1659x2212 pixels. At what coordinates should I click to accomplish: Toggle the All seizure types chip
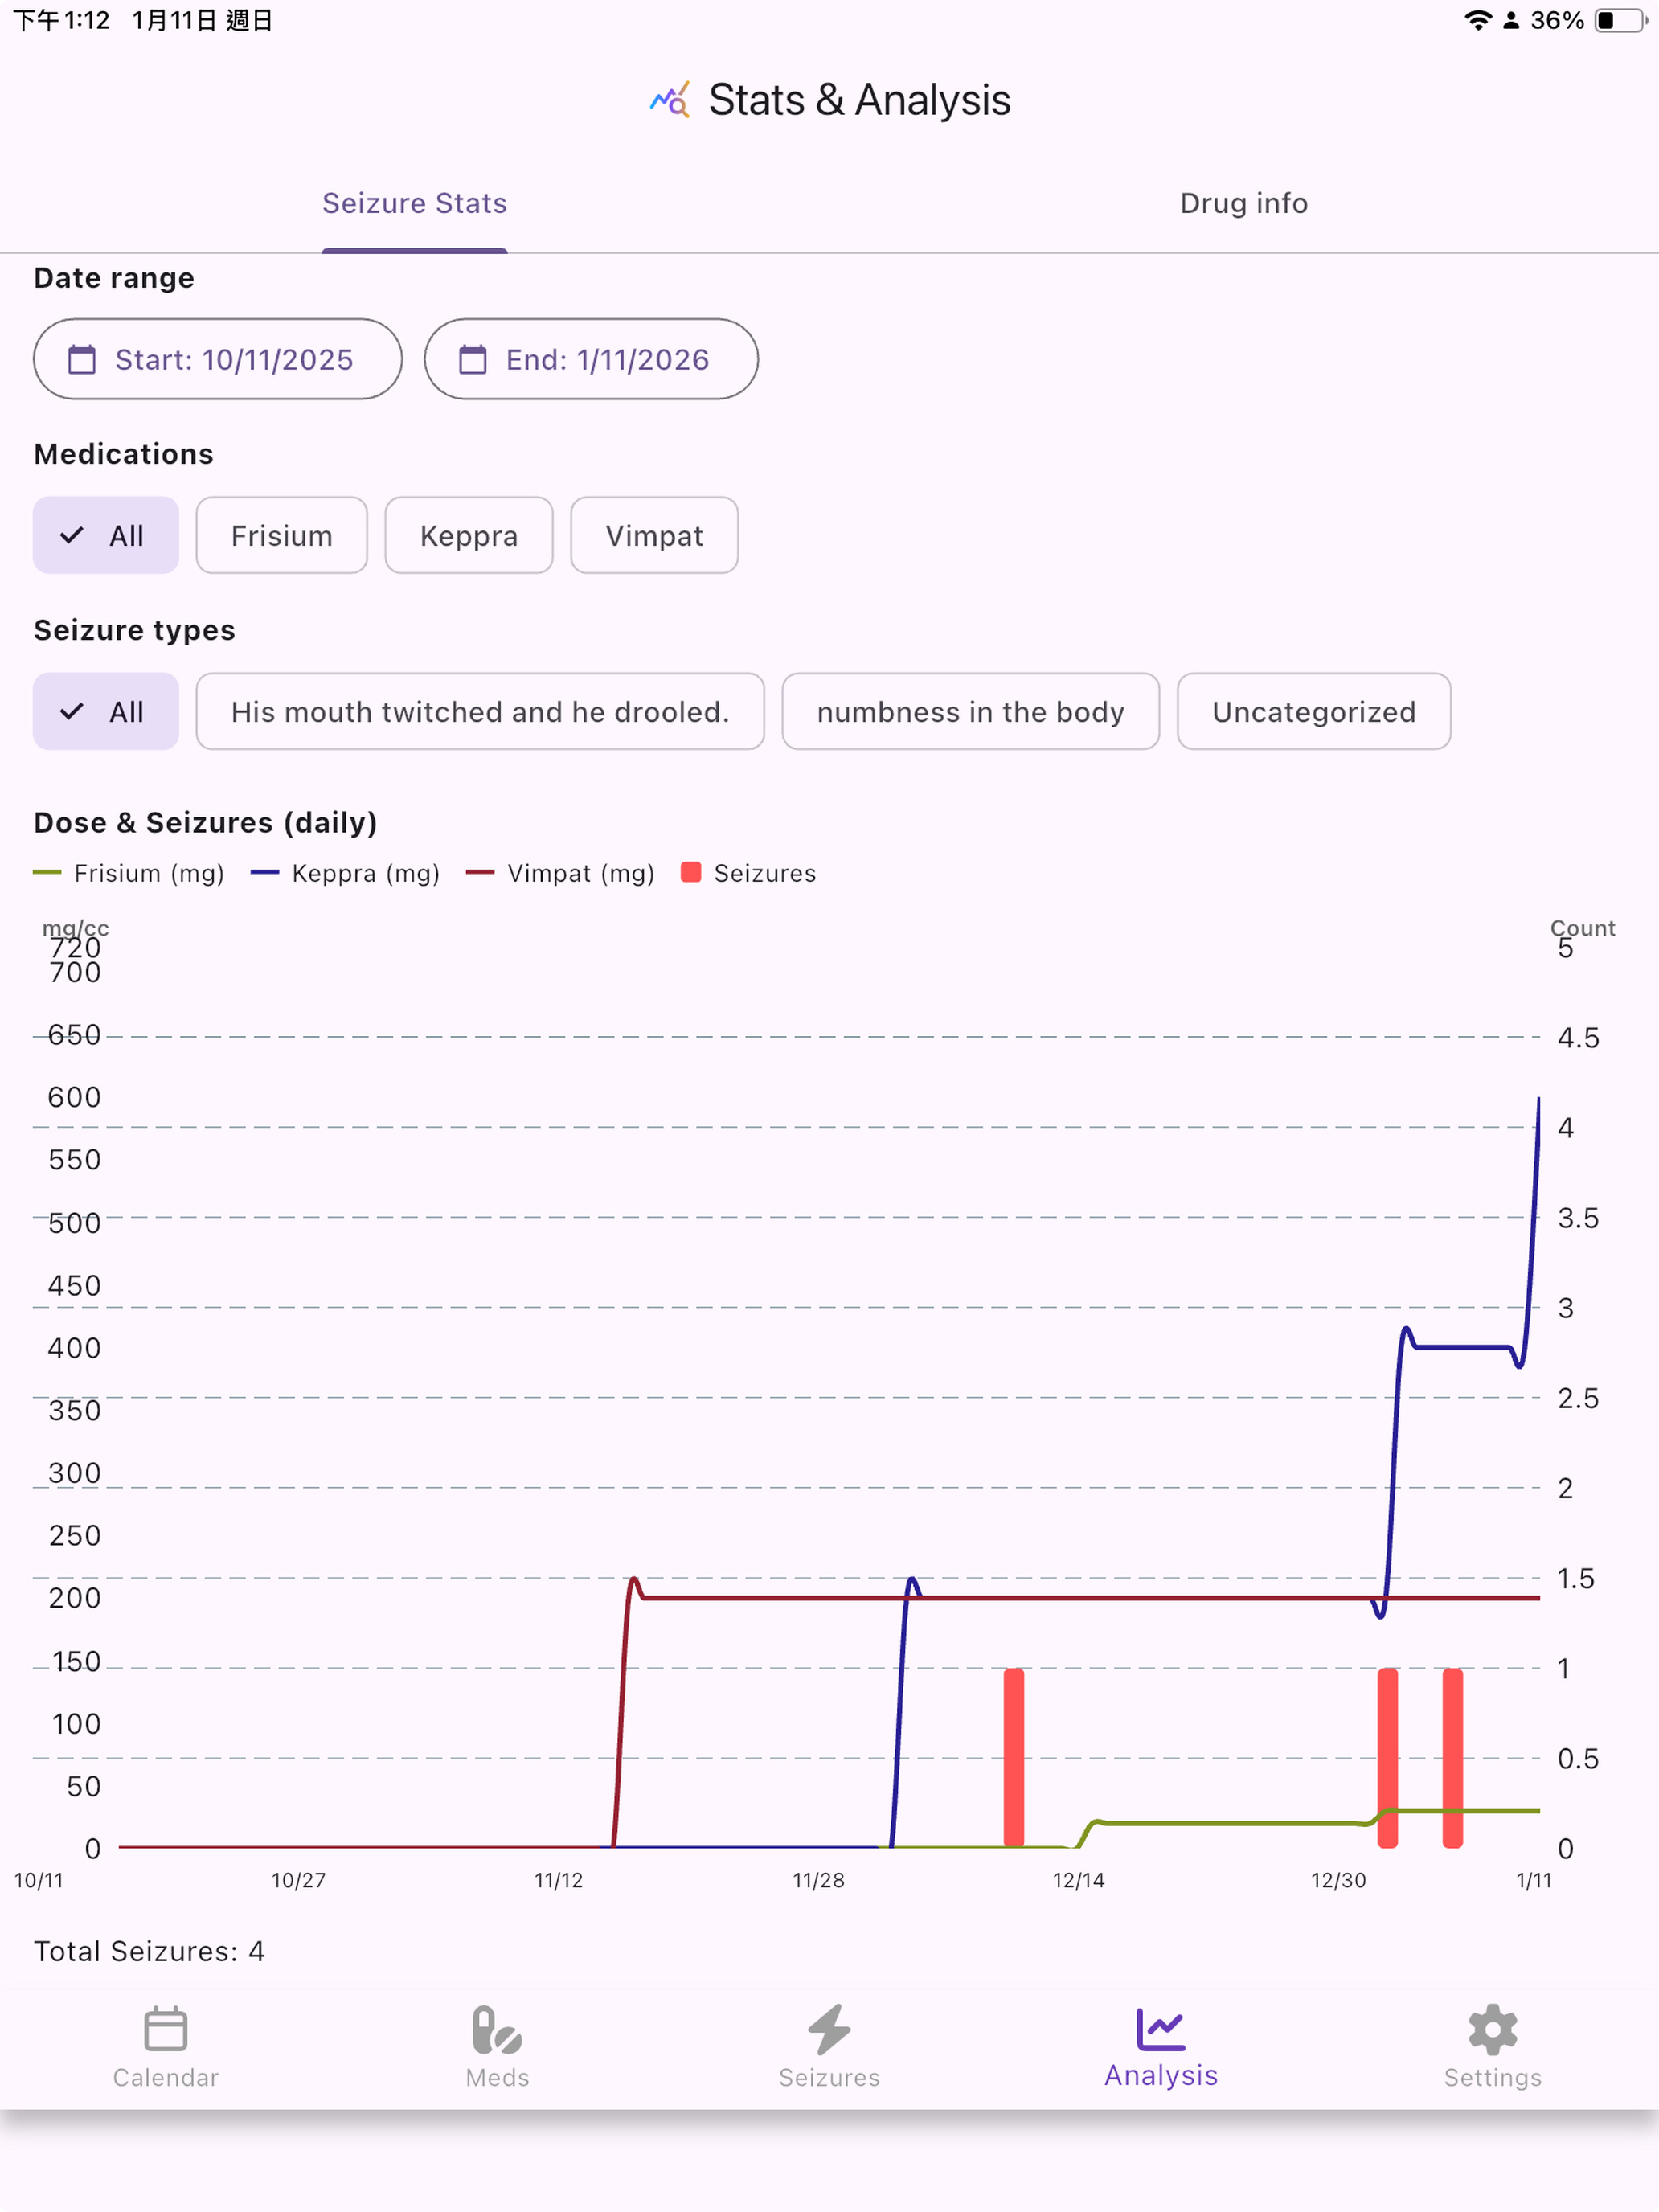pyautogui.click(x=106, y=711)
